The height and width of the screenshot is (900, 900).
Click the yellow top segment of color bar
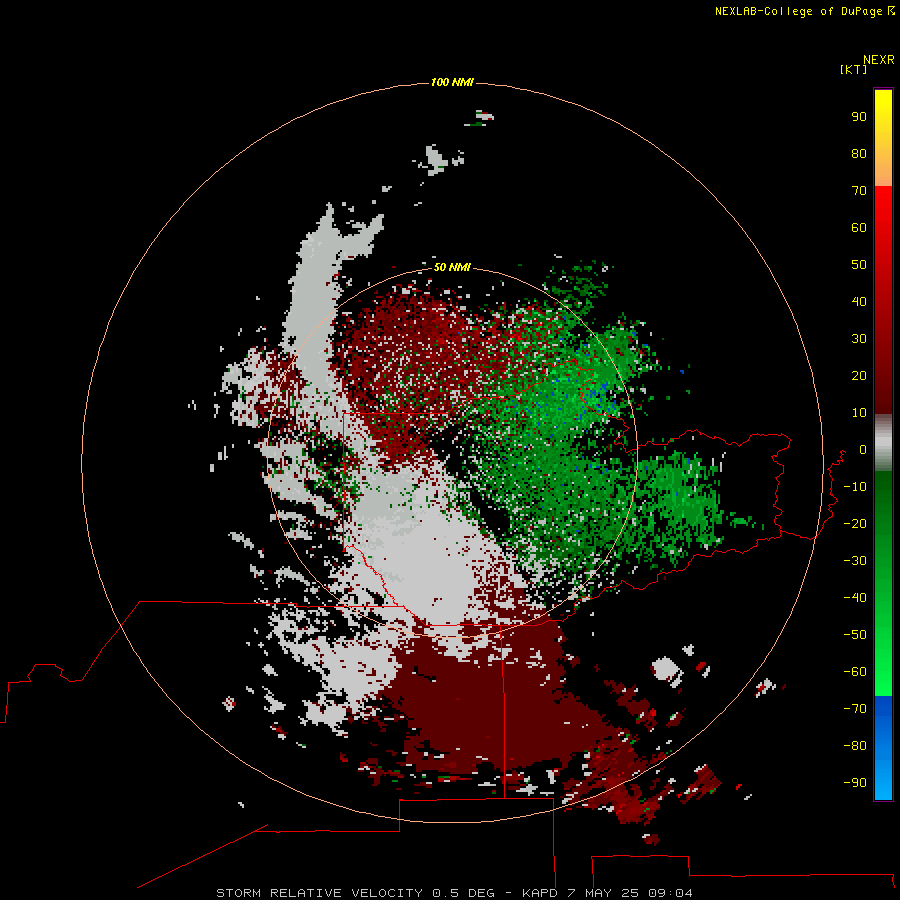pyautogui.click(x=883, y=138)
